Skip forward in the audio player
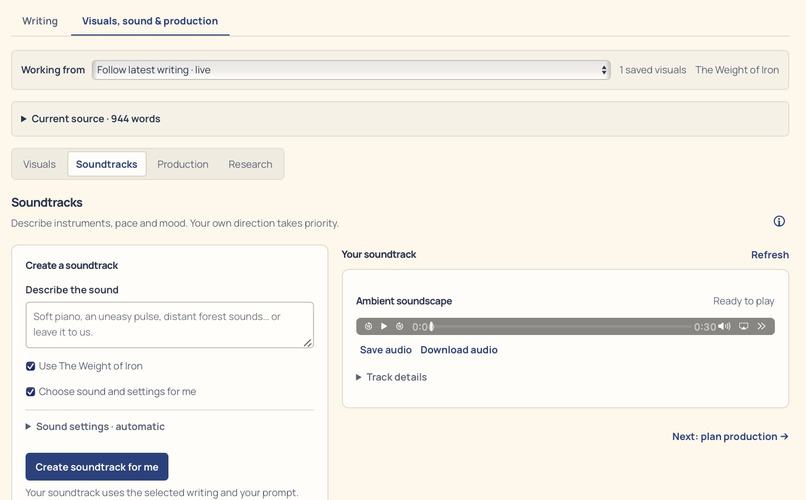This screenshot has width=806, height=500. tap(399, 326)
